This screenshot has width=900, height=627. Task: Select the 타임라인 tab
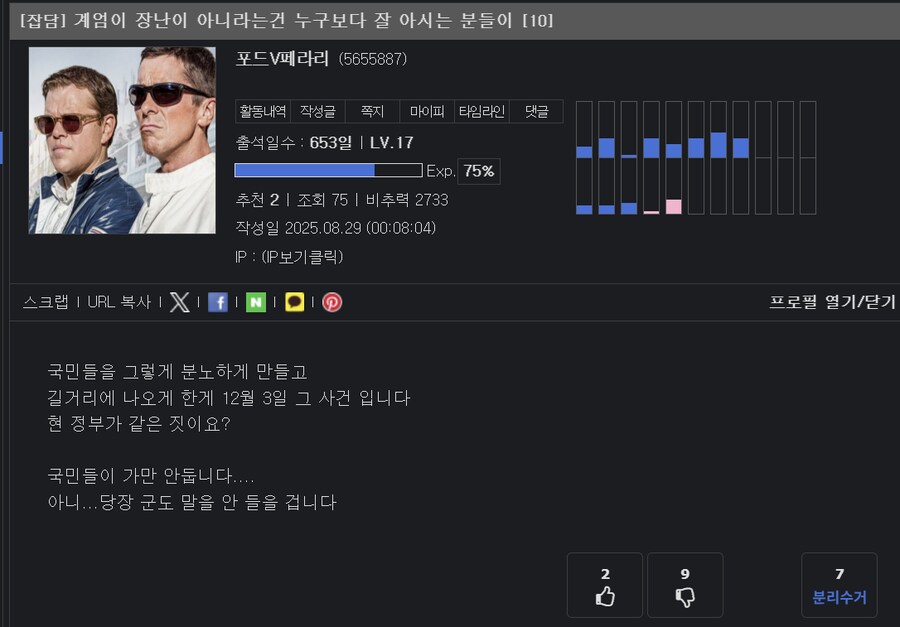(x=481, y=111)
